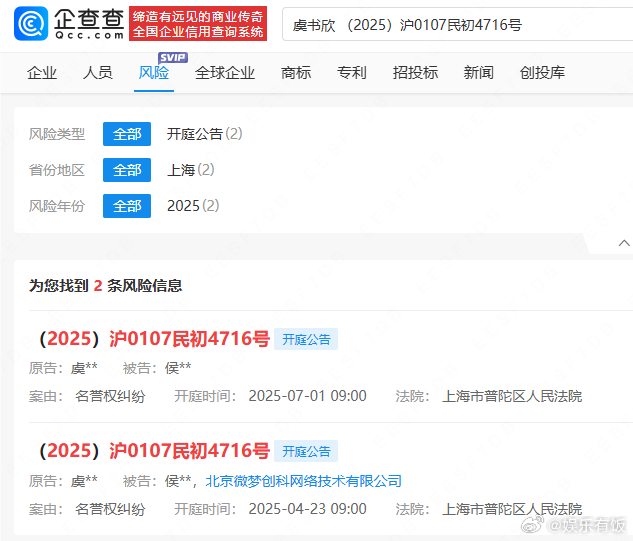Open the 专利 tab
This screenshot has width=633, height=541.
point(352,73)
